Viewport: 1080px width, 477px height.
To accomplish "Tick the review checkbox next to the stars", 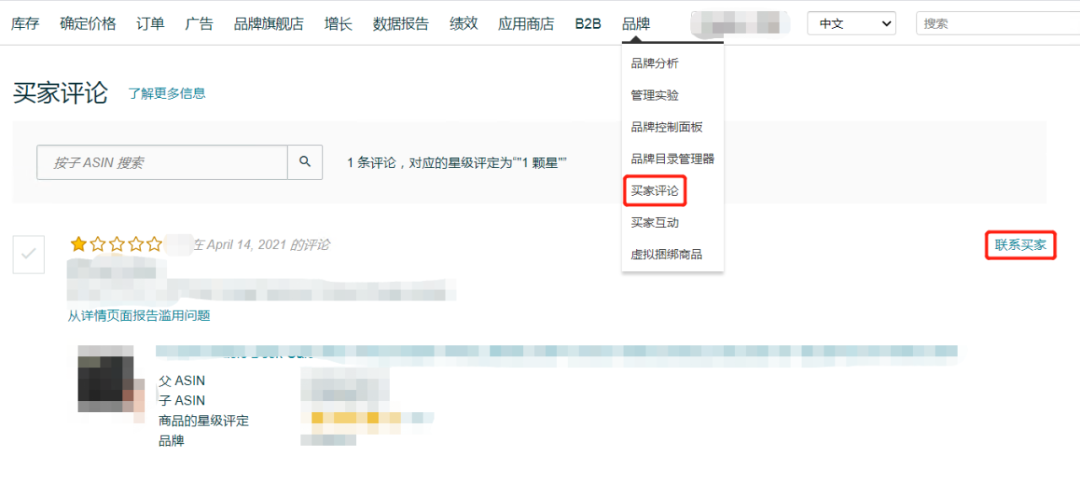I will tap(29, 254).
